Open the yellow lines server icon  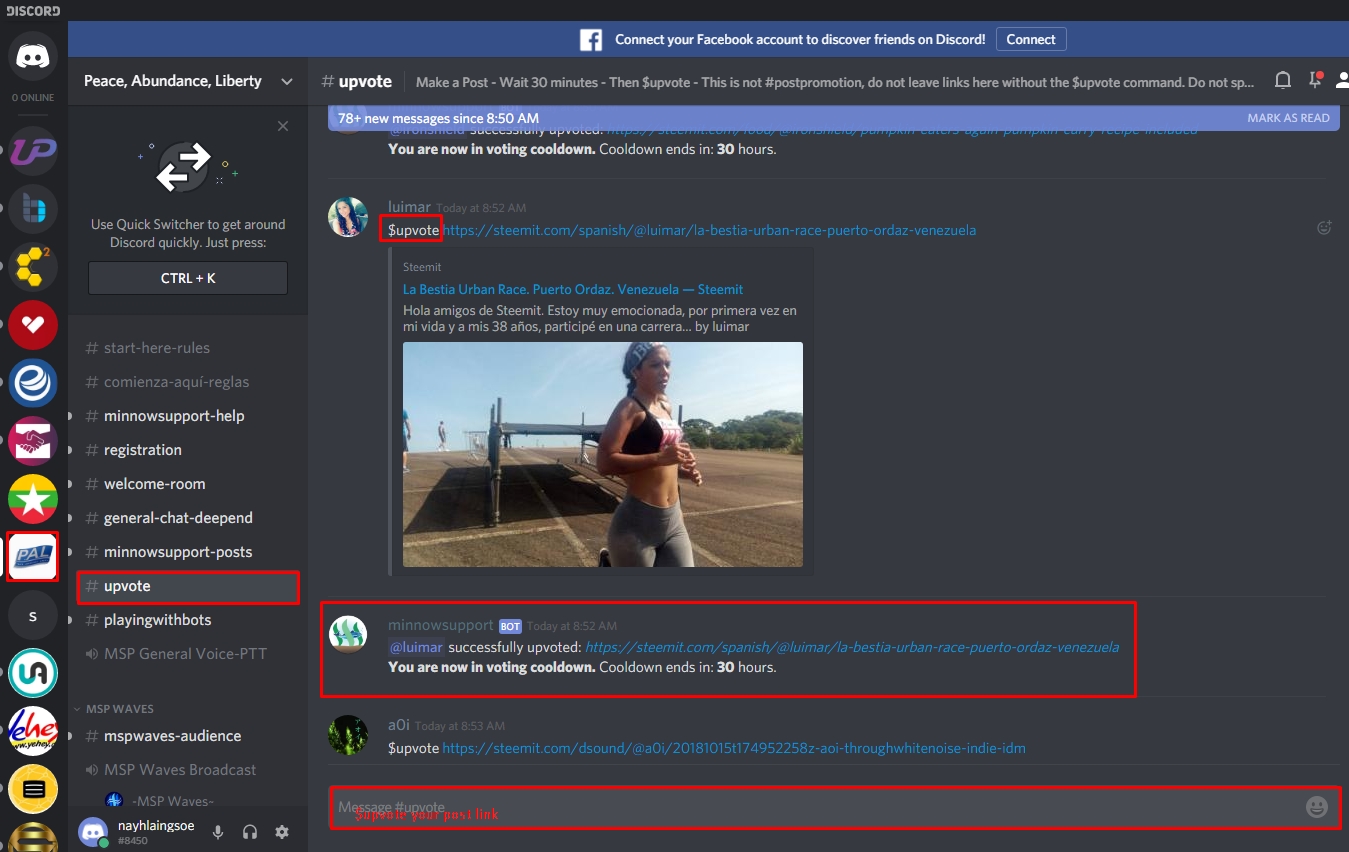click(33, 789)
